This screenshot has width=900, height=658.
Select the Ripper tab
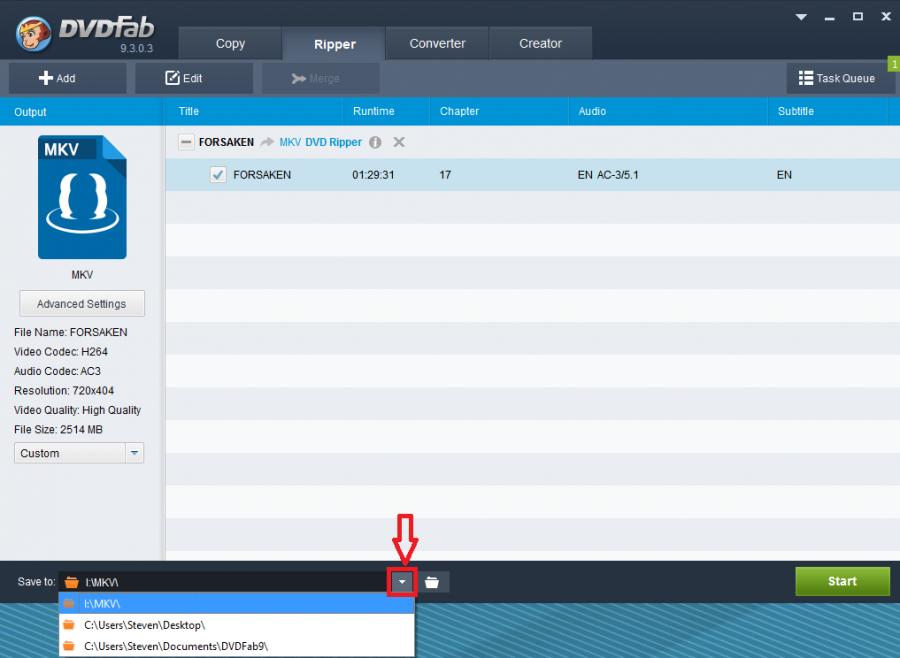(x=335, y=44)
